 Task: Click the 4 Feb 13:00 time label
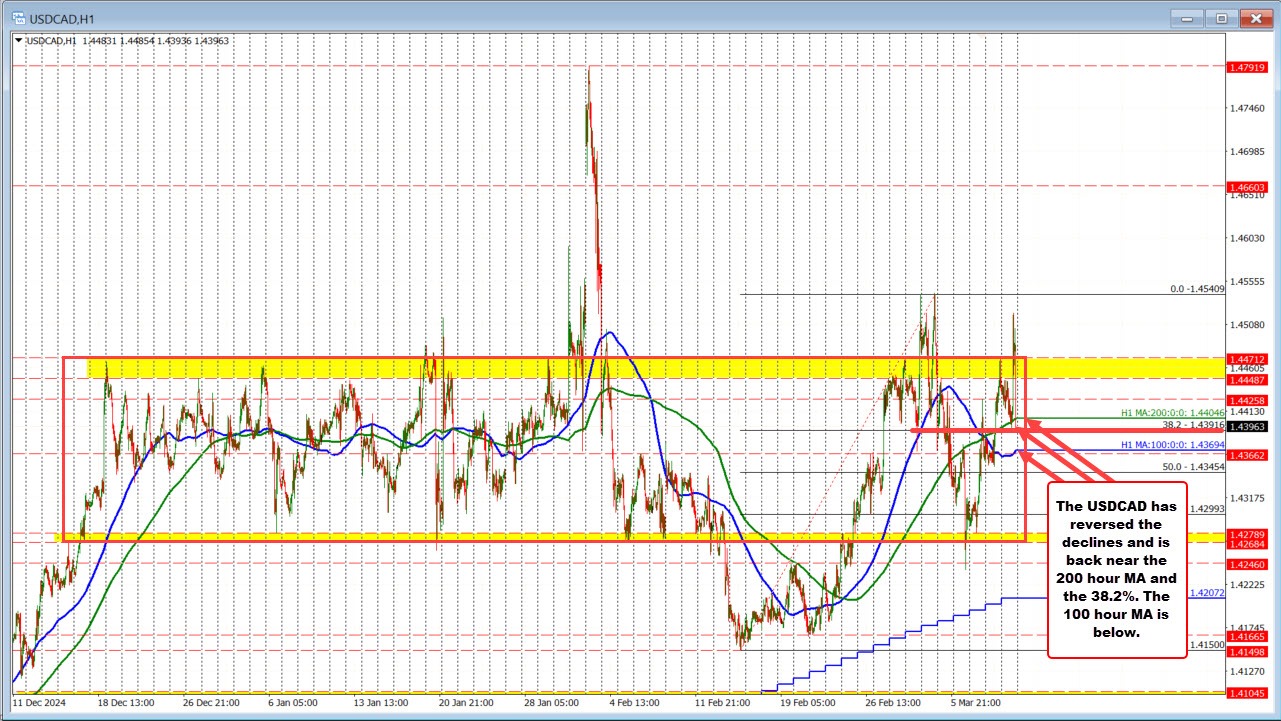coord(635,702)
